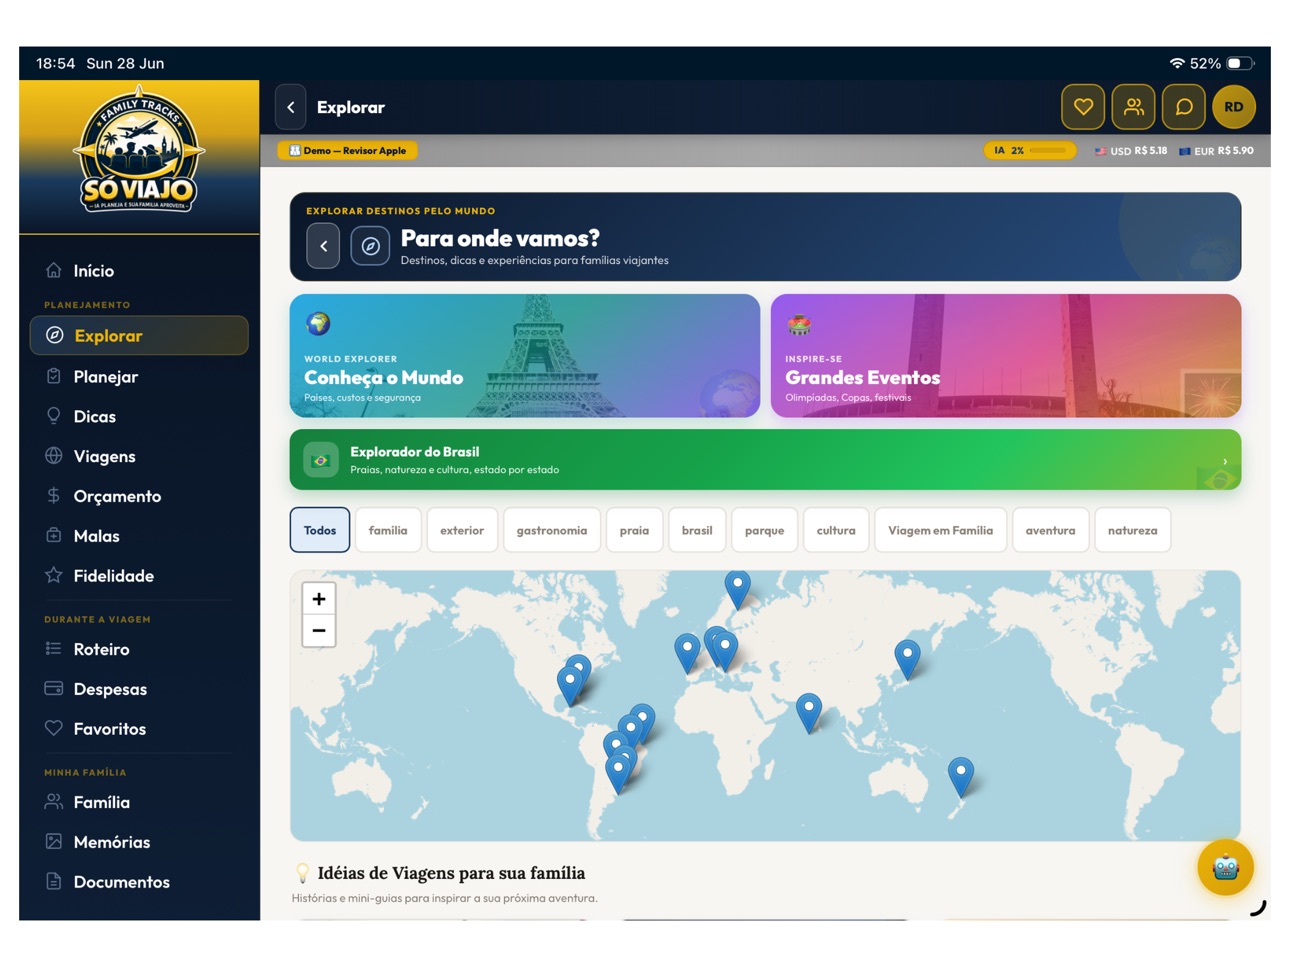Open Orçamento in the sidebar
This screenshot has height=967, width=1290.
139,497
